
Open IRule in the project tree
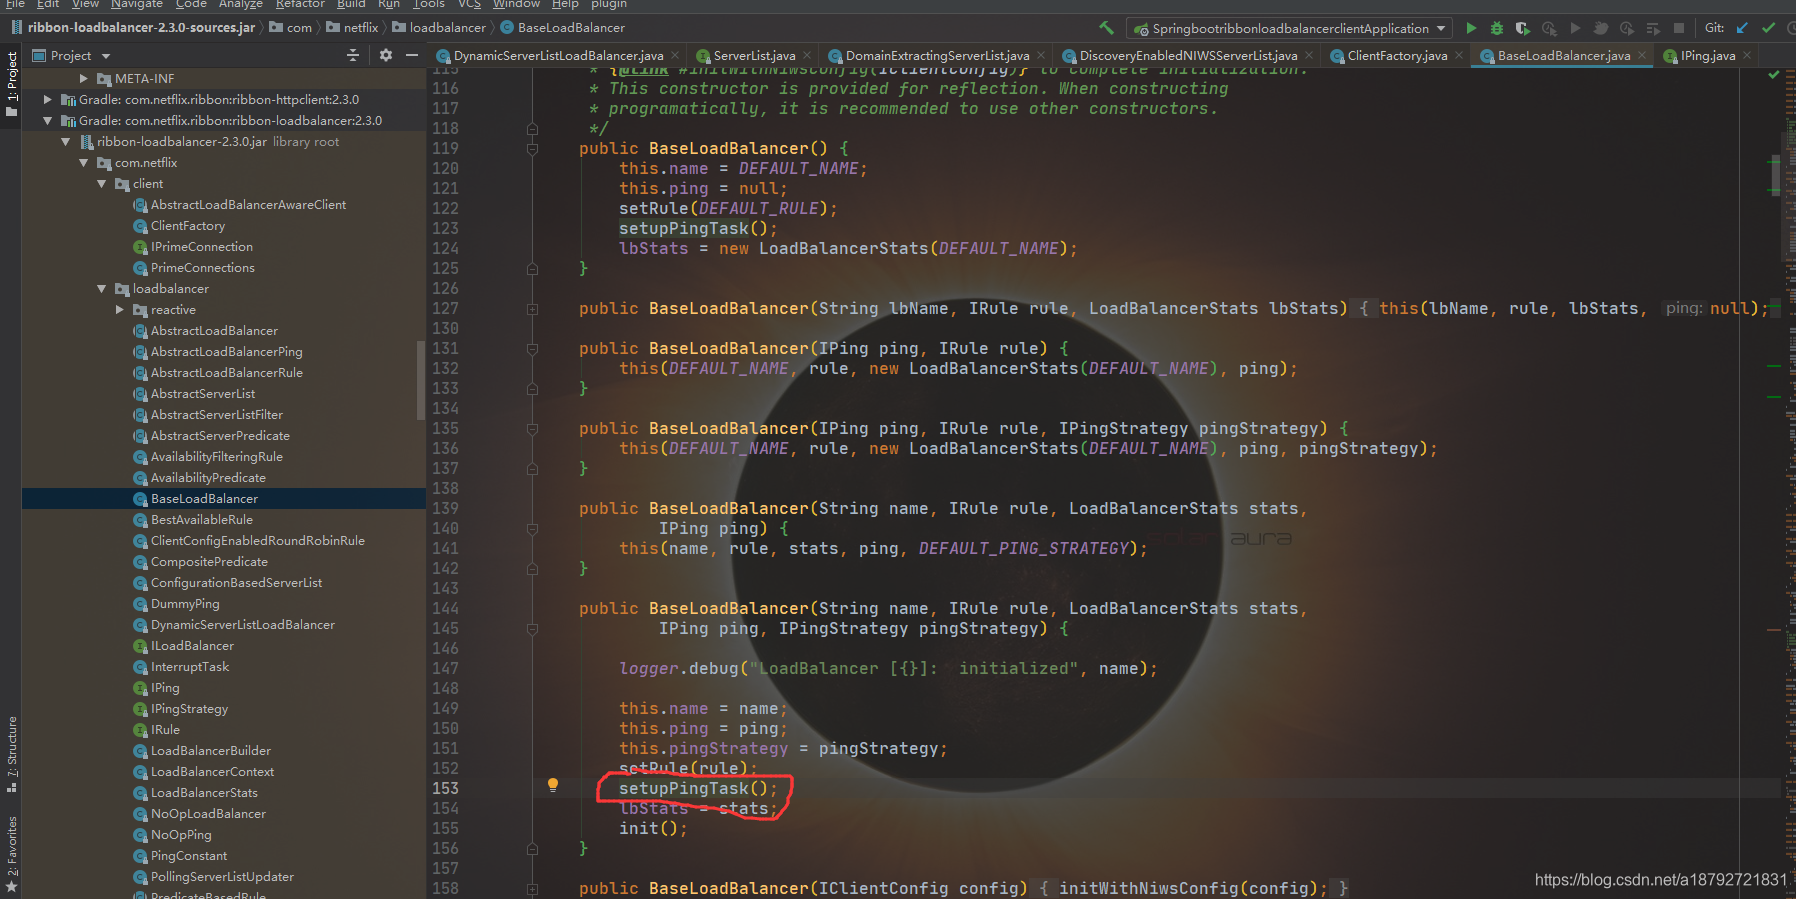click(x=165, y=730)
